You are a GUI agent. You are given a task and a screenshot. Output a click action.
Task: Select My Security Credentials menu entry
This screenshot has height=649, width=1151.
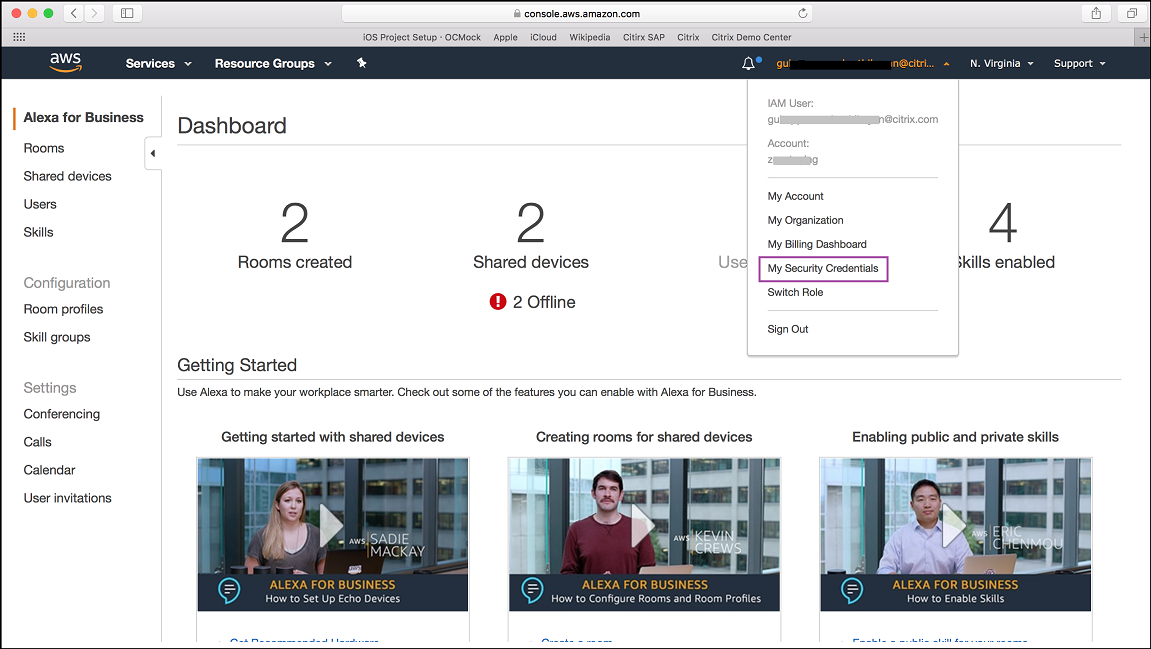(x=823, y=268)
